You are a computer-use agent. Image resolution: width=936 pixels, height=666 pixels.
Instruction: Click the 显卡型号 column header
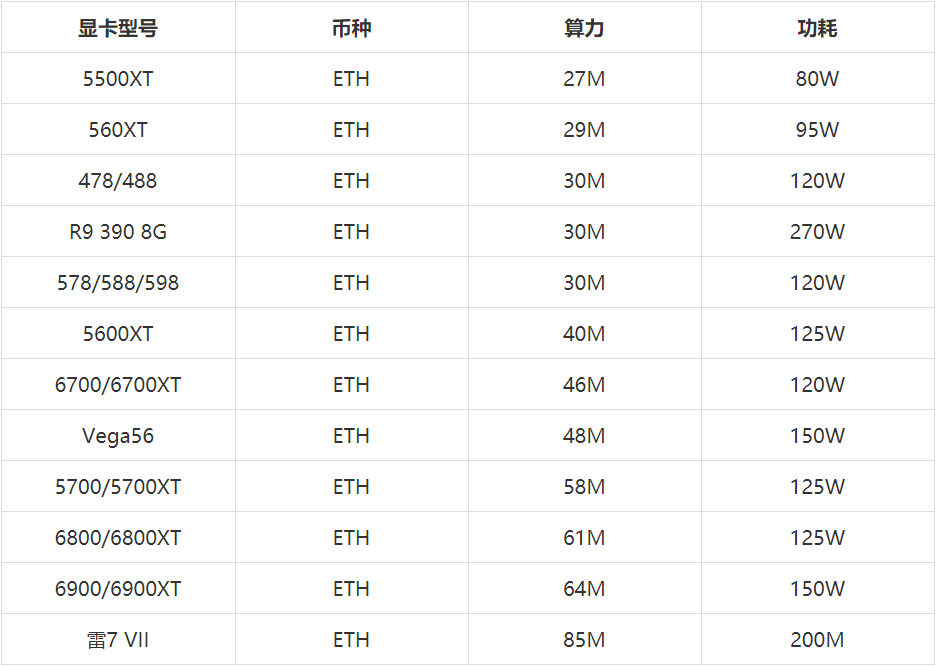(118, 28)
